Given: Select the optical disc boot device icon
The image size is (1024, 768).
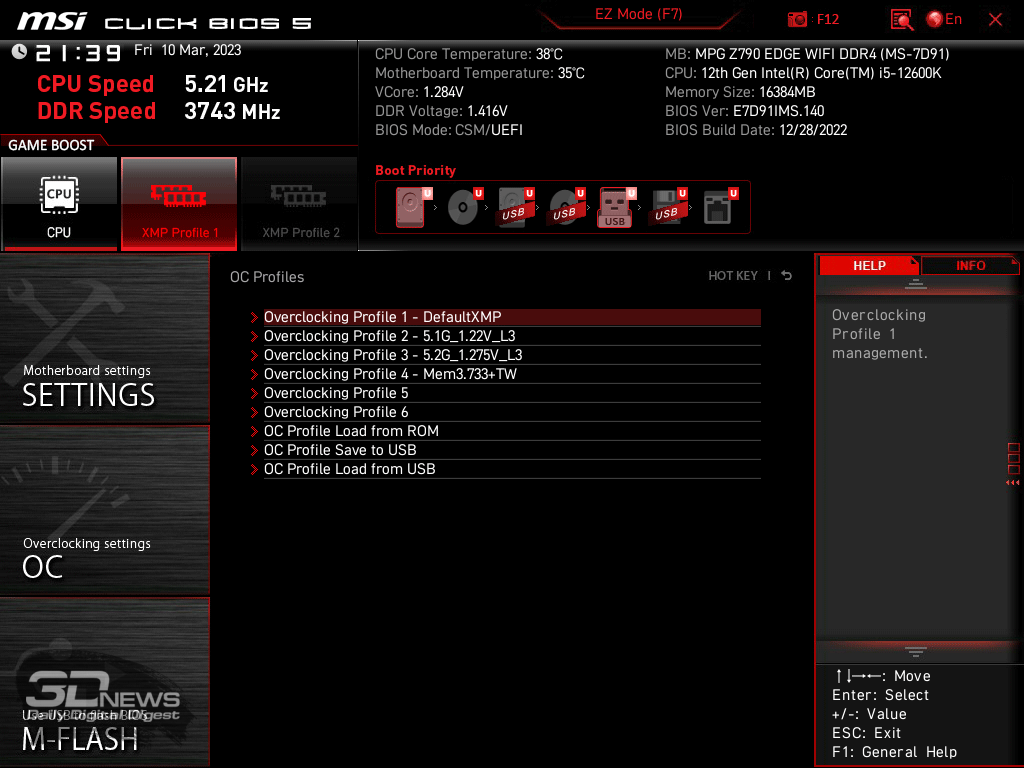Looking at the screenshot, I should click(464, 207).
